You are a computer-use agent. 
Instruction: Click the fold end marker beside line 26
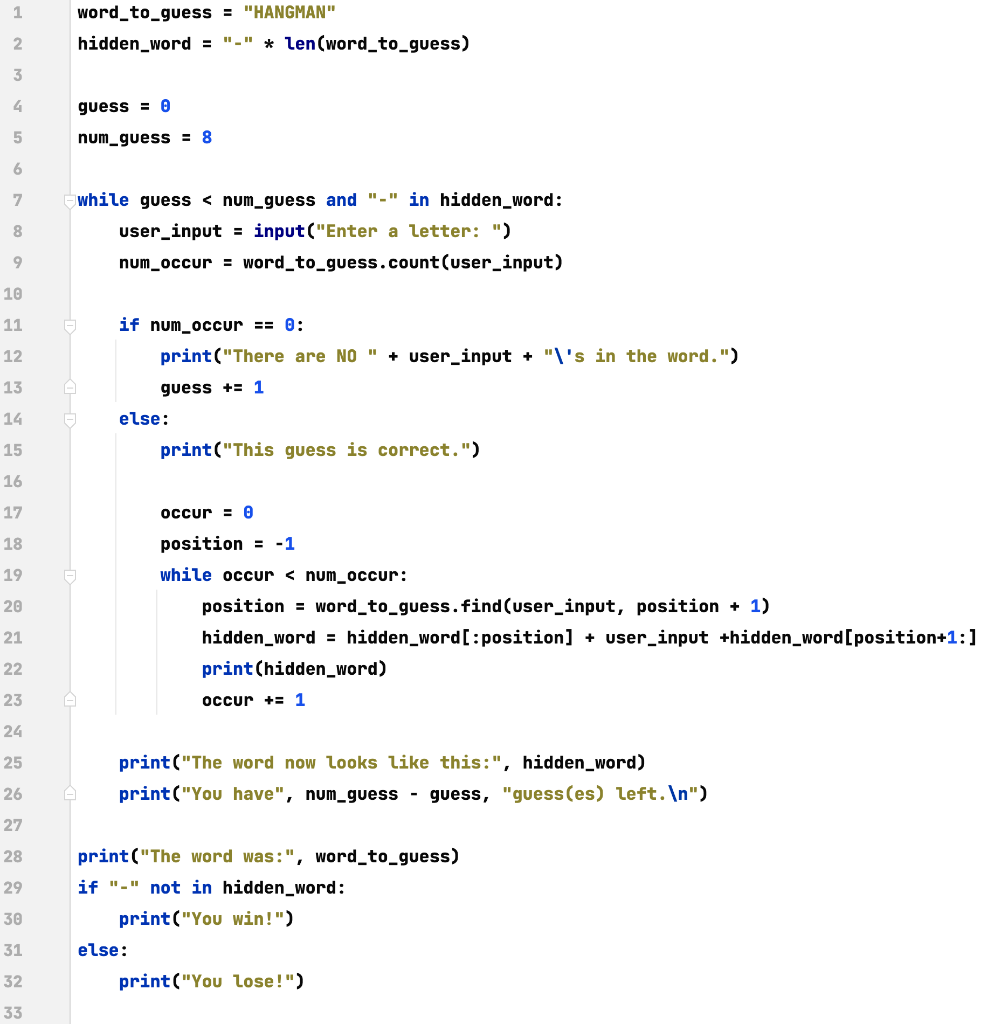(69, 793)
